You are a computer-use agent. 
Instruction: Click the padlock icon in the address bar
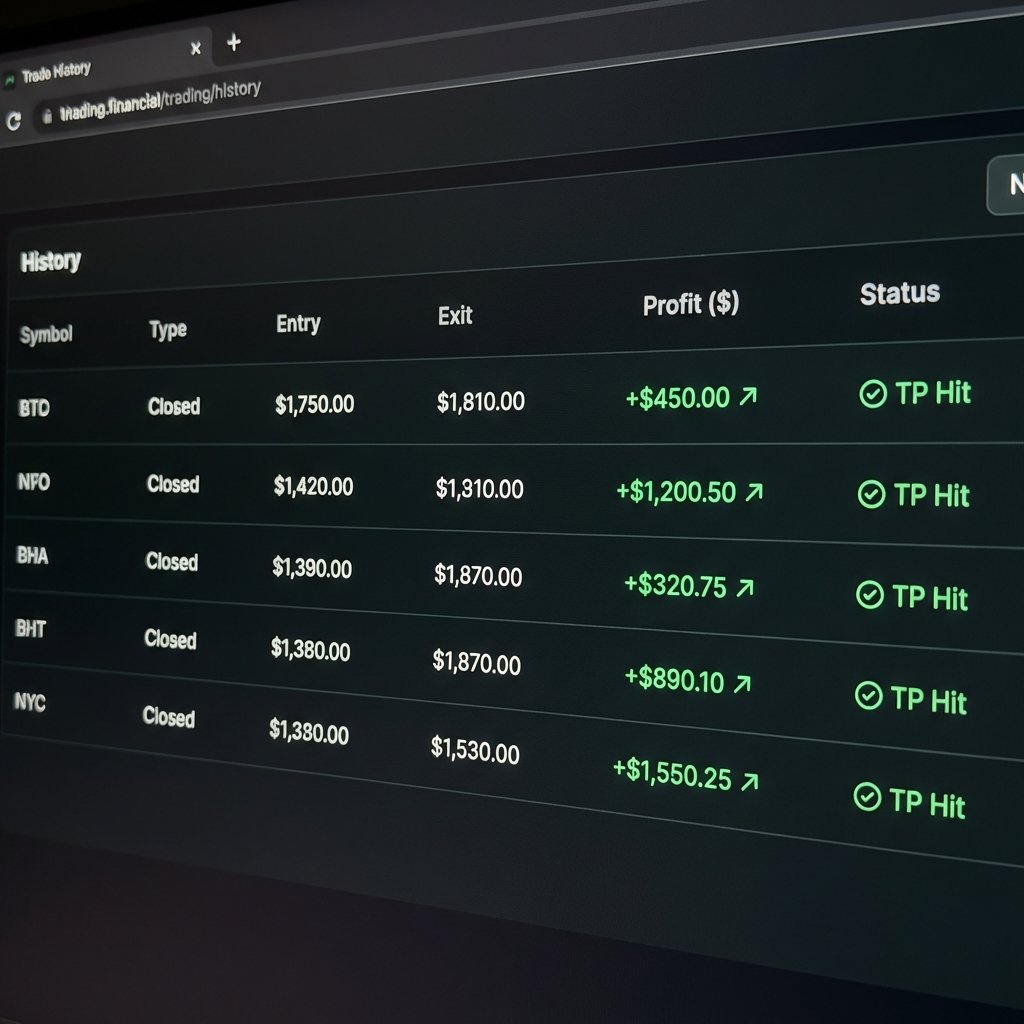[x=47, y=115]
